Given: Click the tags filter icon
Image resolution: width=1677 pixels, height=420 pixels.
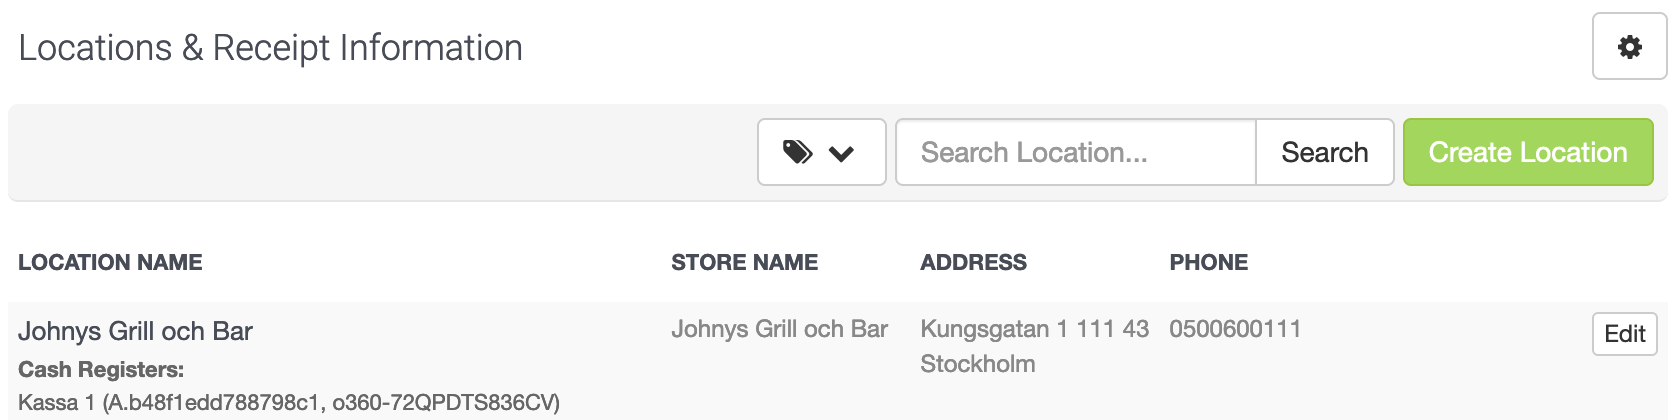Looking at the screenshot, I should pos(797,152).
